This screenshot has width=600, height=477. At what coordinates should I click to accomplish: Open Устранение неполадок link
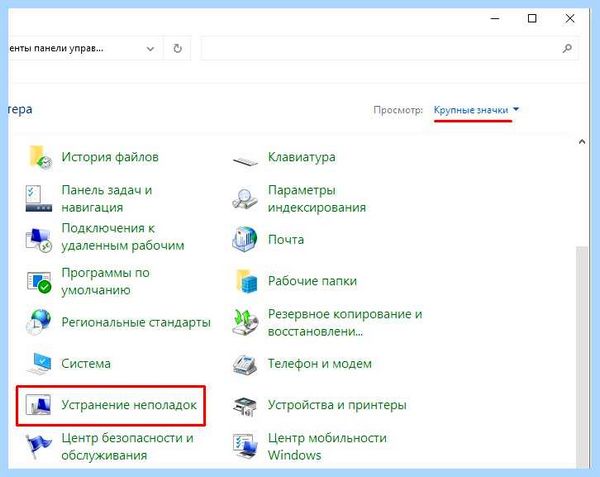129,405
